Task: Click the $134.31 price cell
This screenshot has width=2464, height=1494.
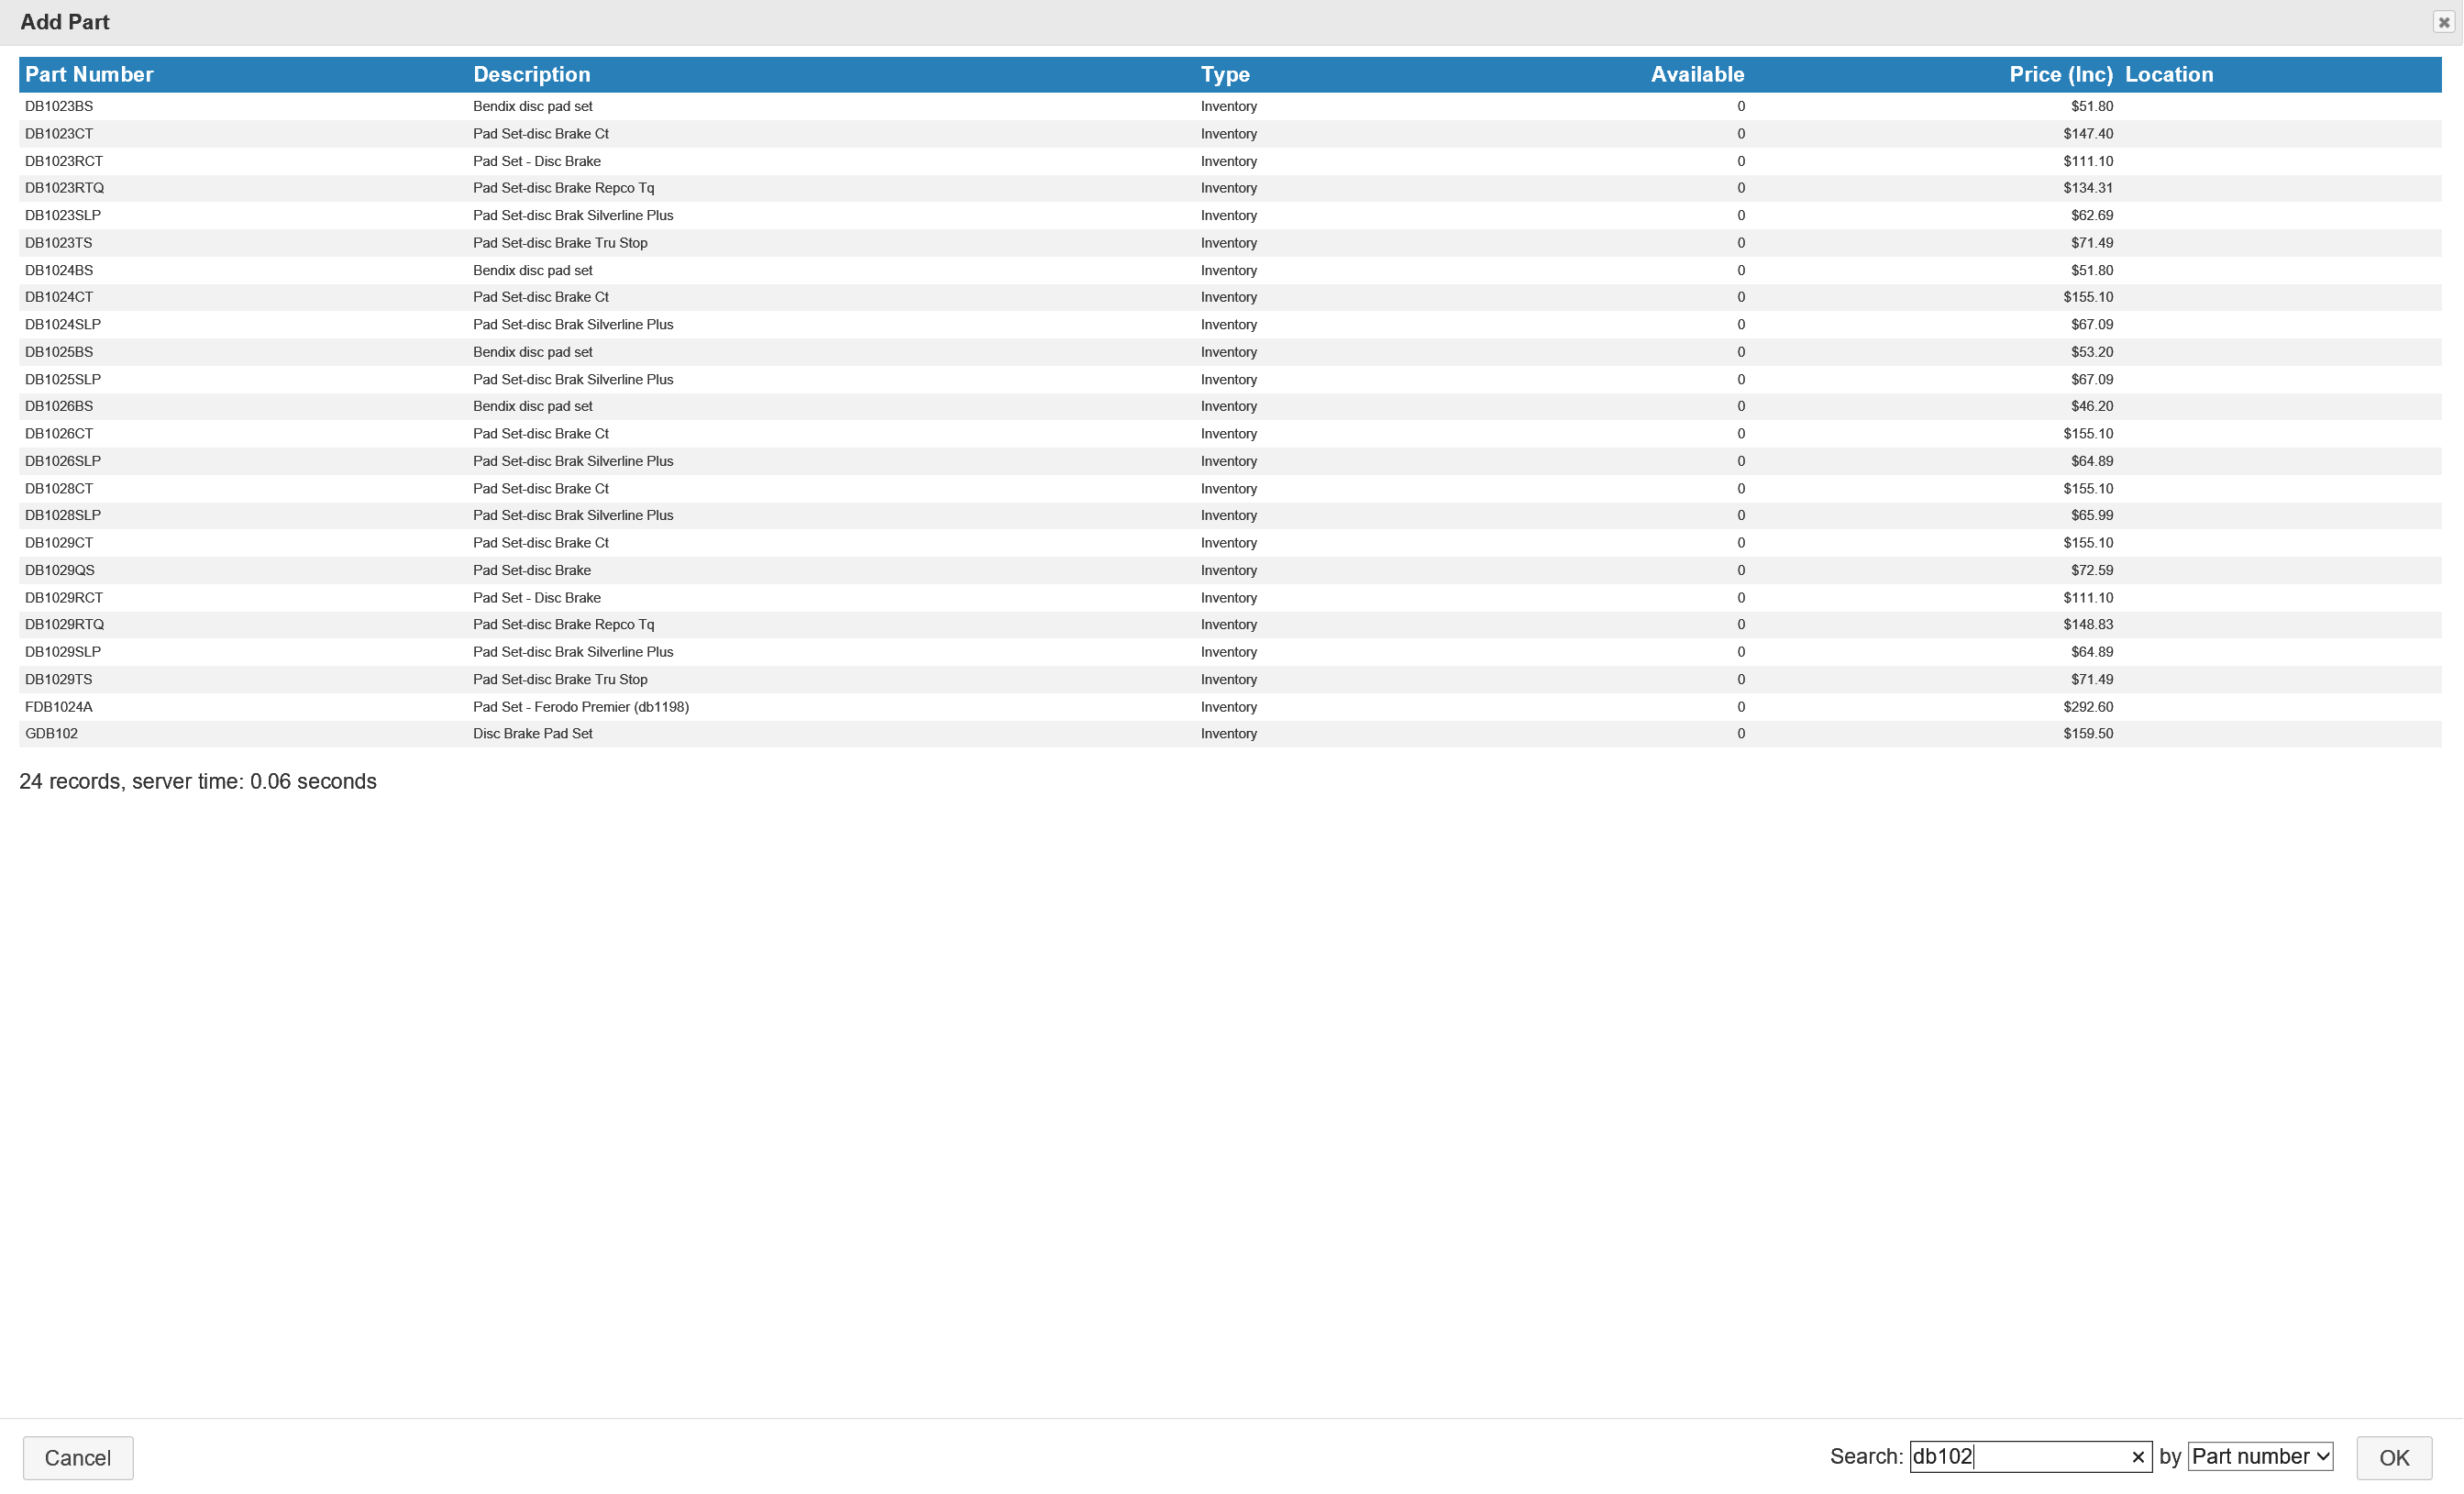Action: pos(2088,188)
